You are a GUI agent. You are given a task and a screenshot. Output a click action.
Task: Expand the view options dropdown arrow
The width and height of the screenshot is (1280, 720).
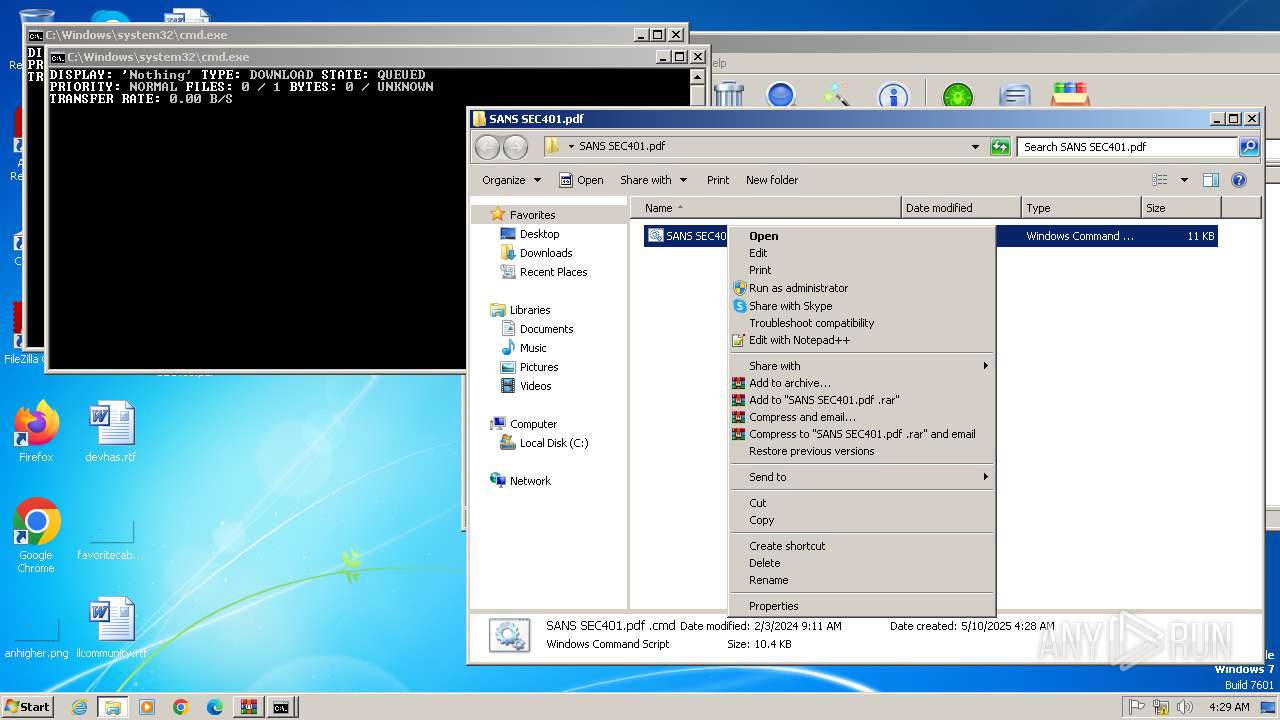1184,180
